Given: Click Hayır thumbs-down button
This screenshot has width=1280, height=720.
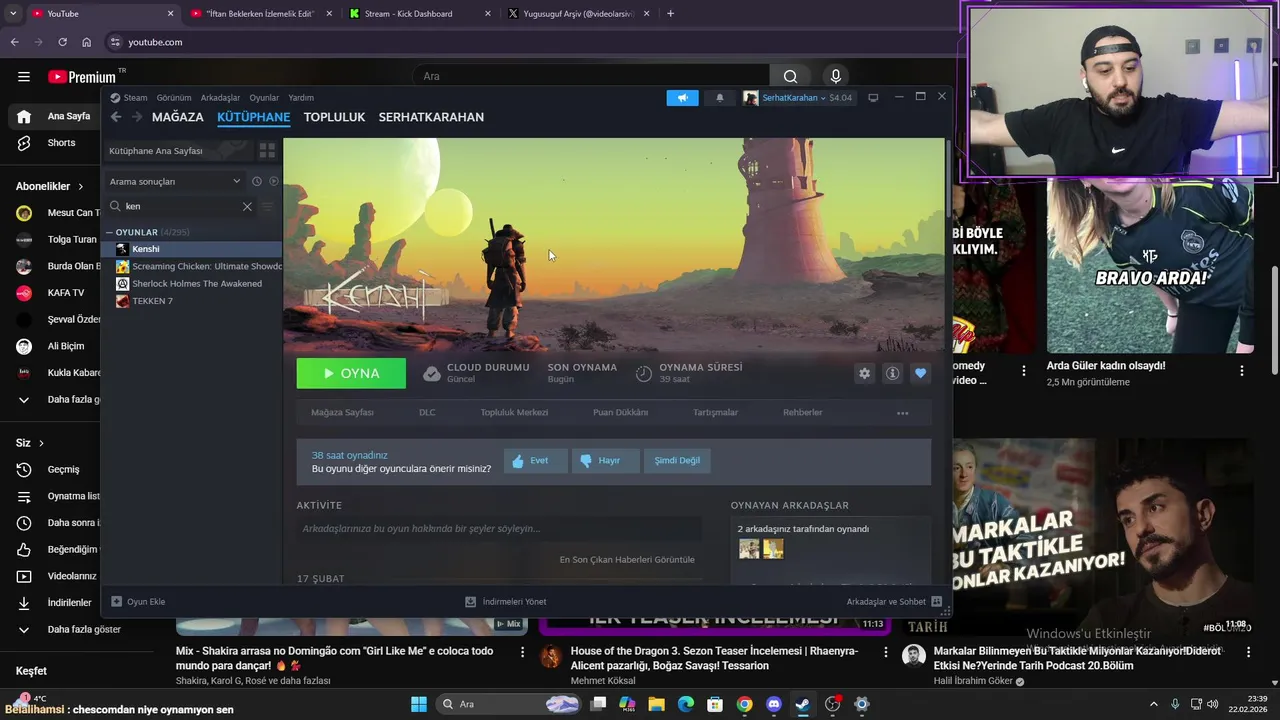Looking at the screenshot, I should point(606,460).
